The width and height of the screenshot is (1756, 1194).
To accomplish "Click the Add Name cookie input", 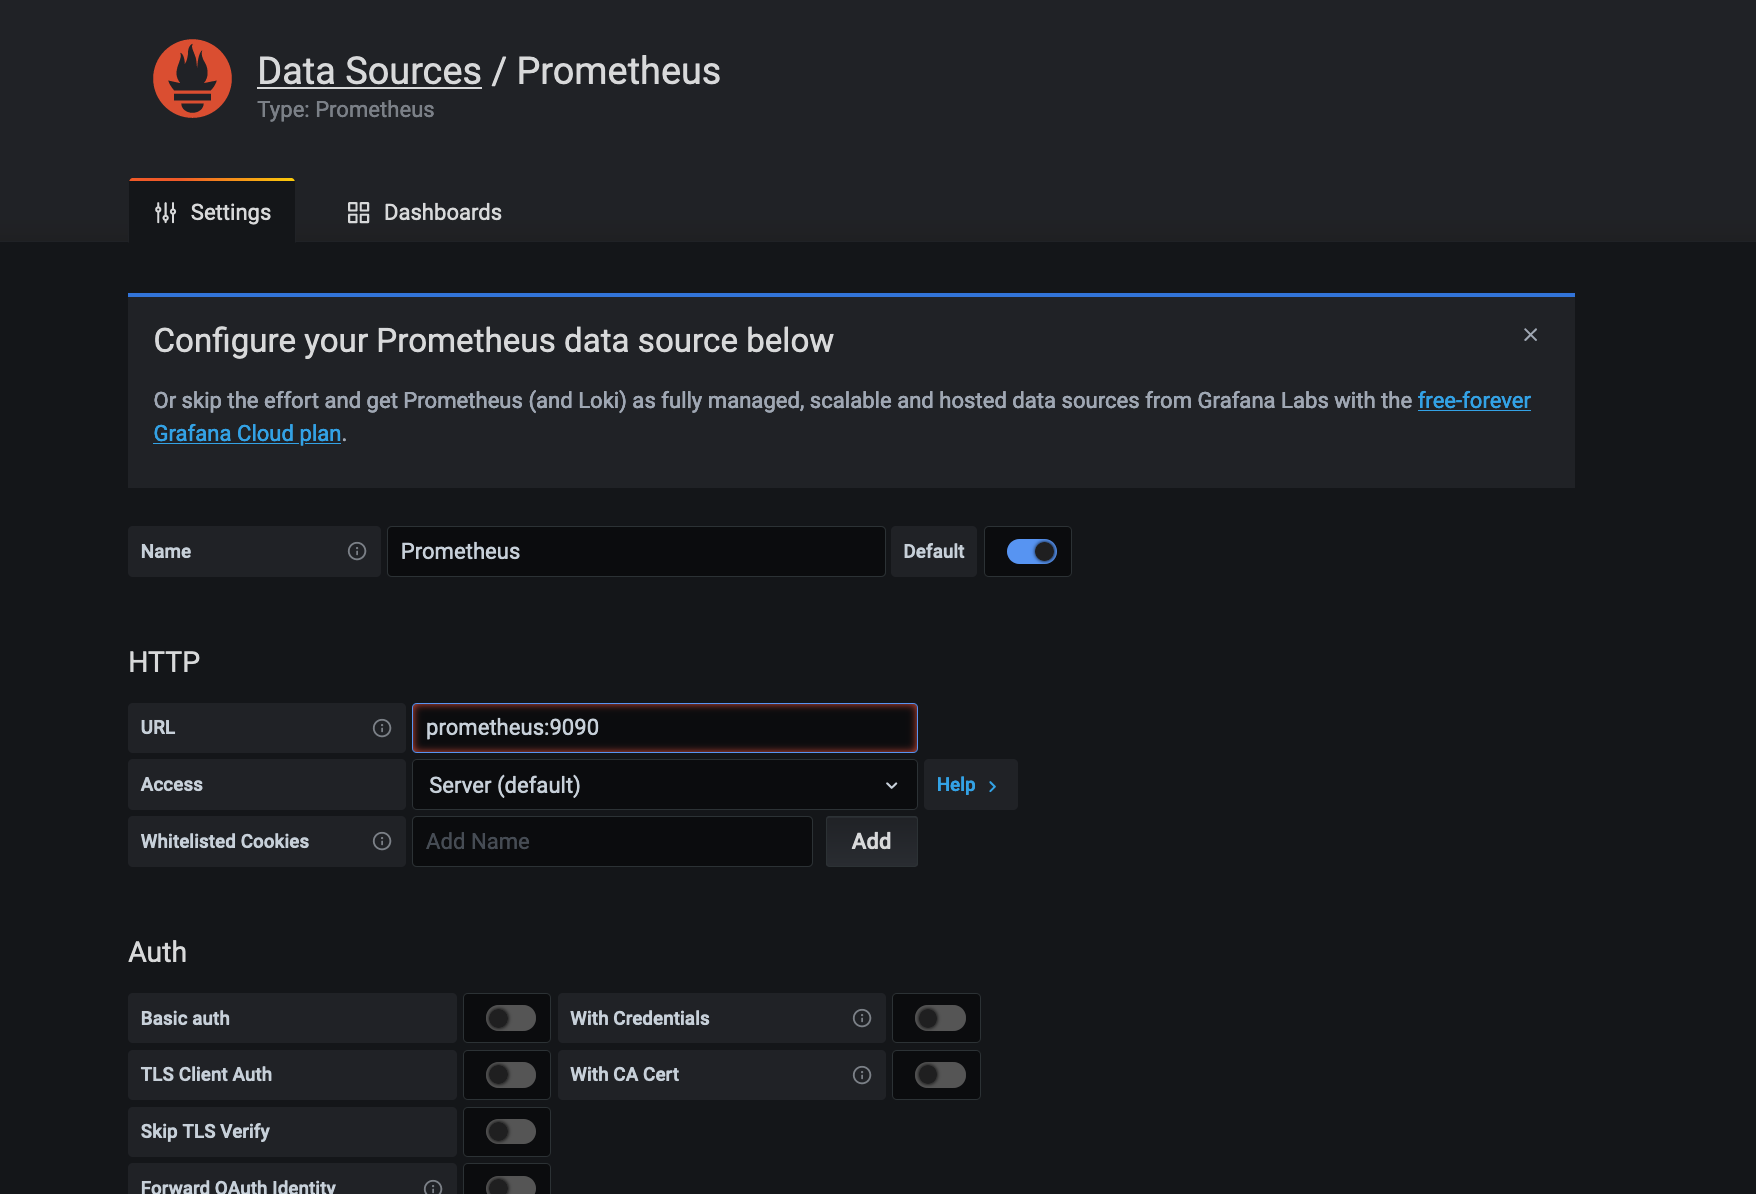I will [x=612, y=841].
